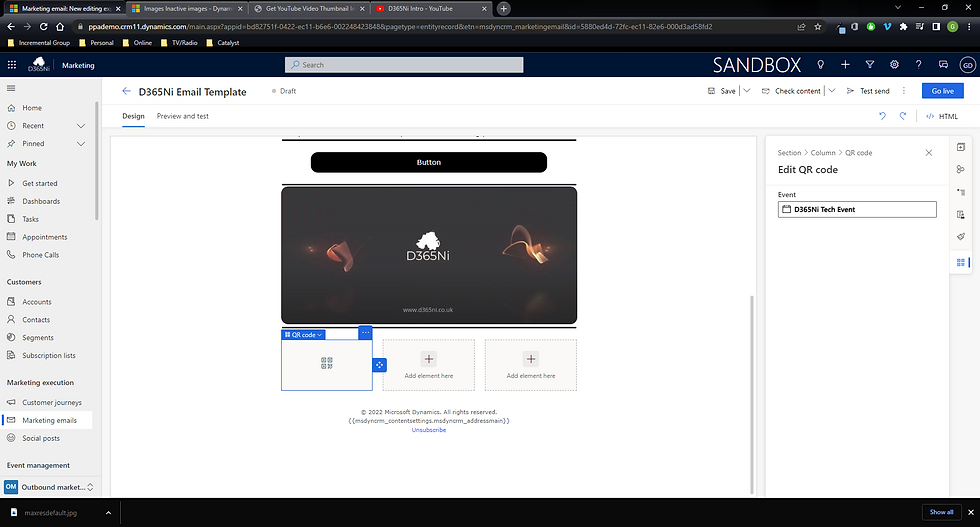Screen dimensions: 980x527
Task: Switch to HTML view button
Action: pos(942,116)
